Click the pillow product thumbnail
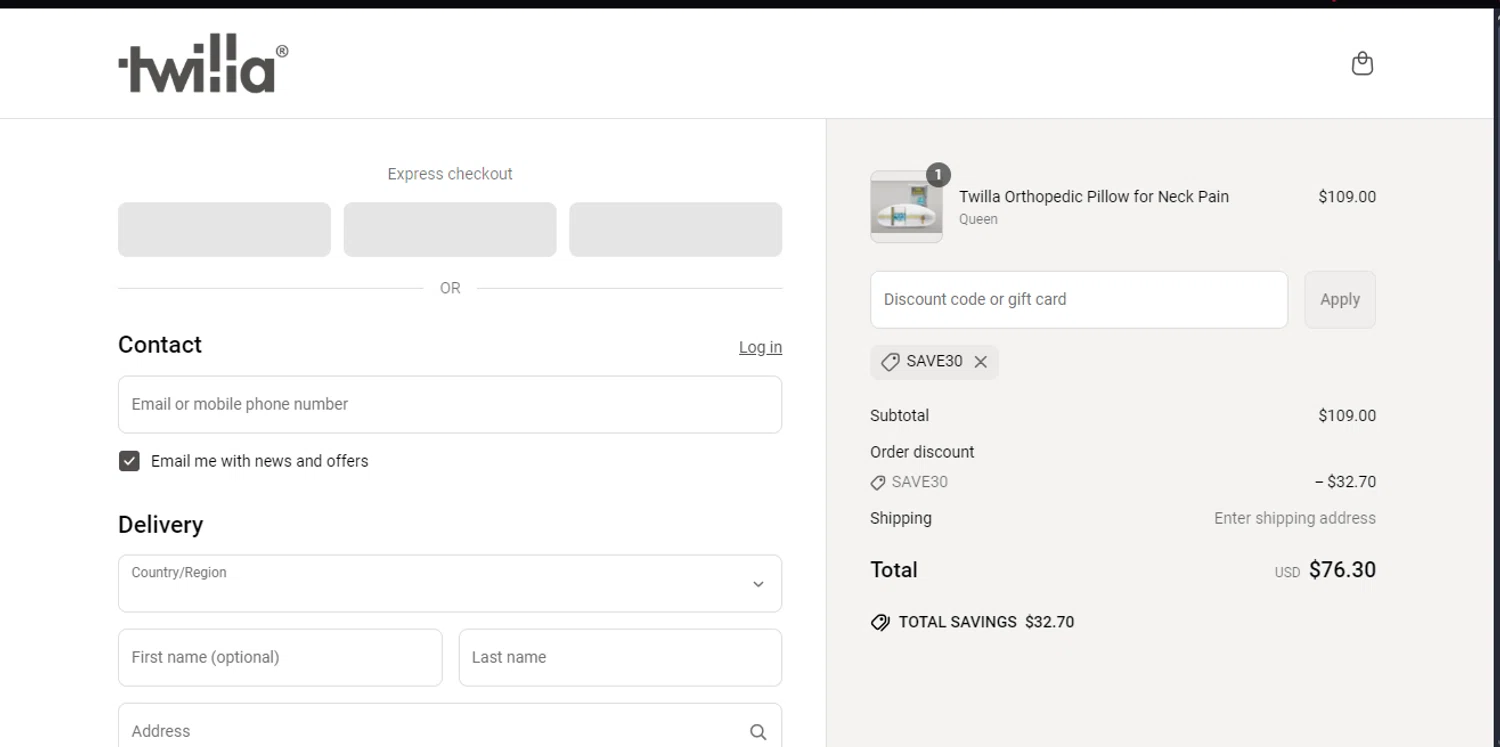The image size is (1500, 747). pyautogui.click(x=906, y=207)
